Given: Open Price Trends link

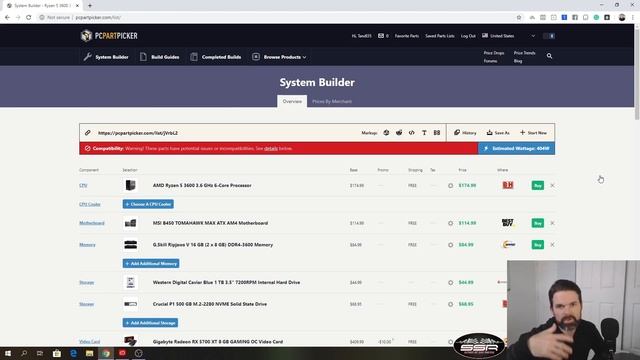Looking at the screenshot, I should [524, 53].
